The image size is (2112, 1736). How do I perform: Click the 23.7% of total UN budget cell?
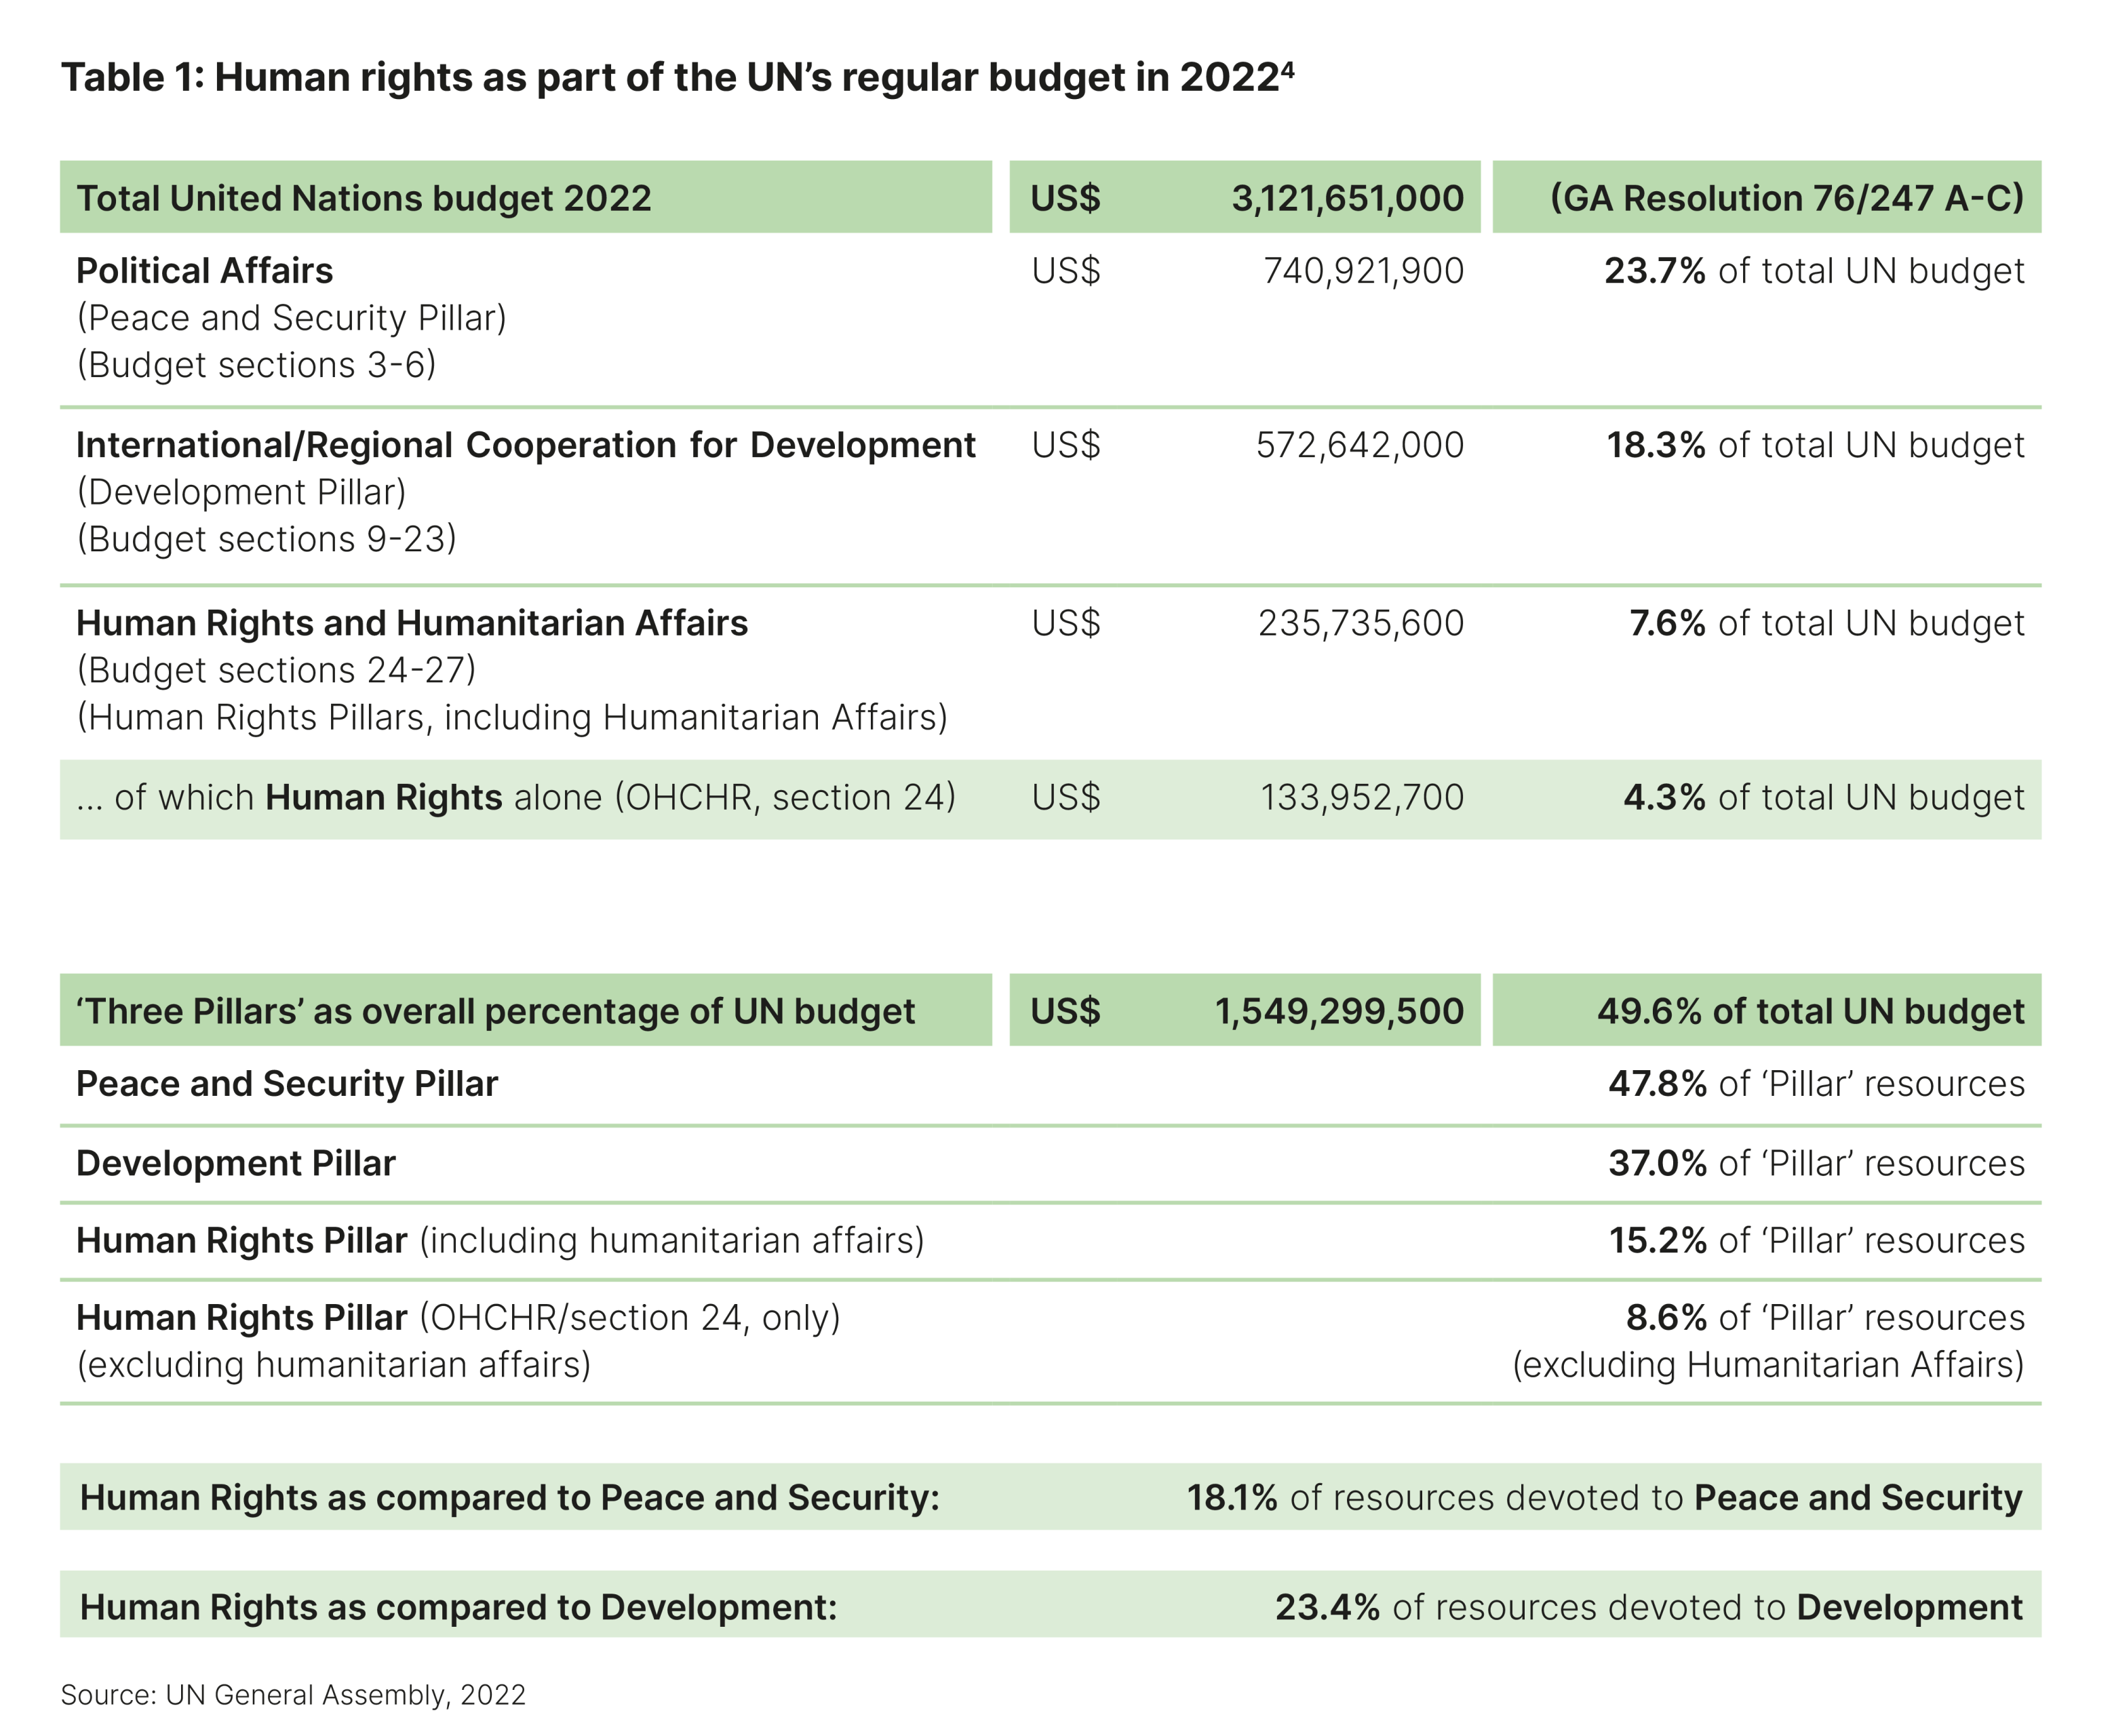click(1814, 271)
